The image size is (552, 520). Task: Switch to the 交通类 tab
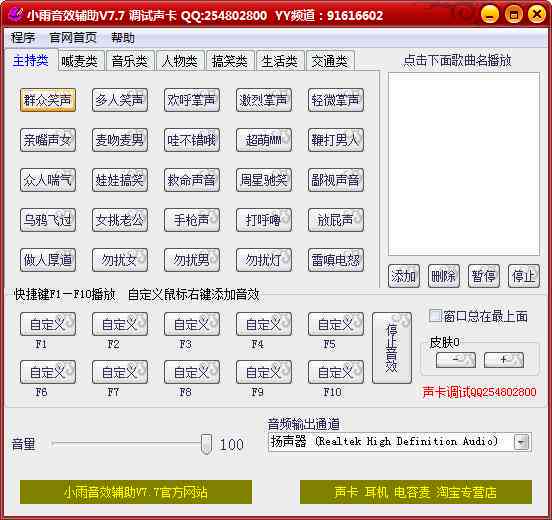point(330,61)
